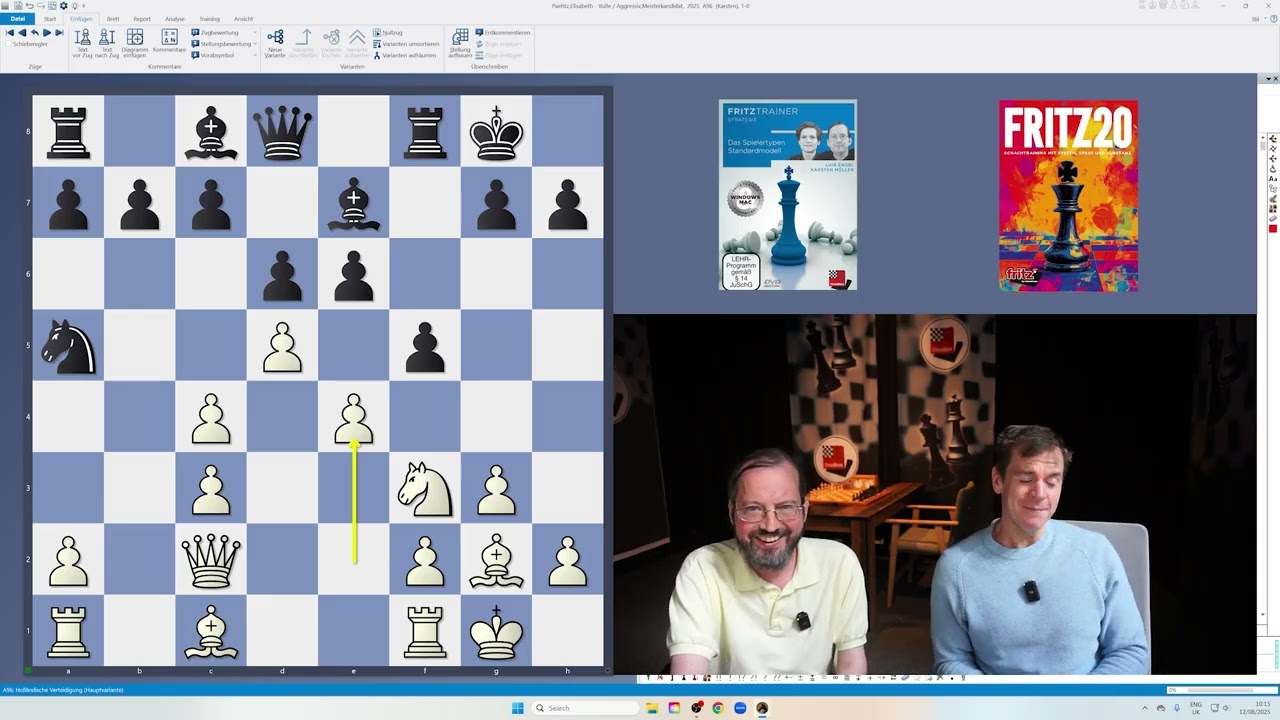Open the Kommentare tool

coord(170,41)
